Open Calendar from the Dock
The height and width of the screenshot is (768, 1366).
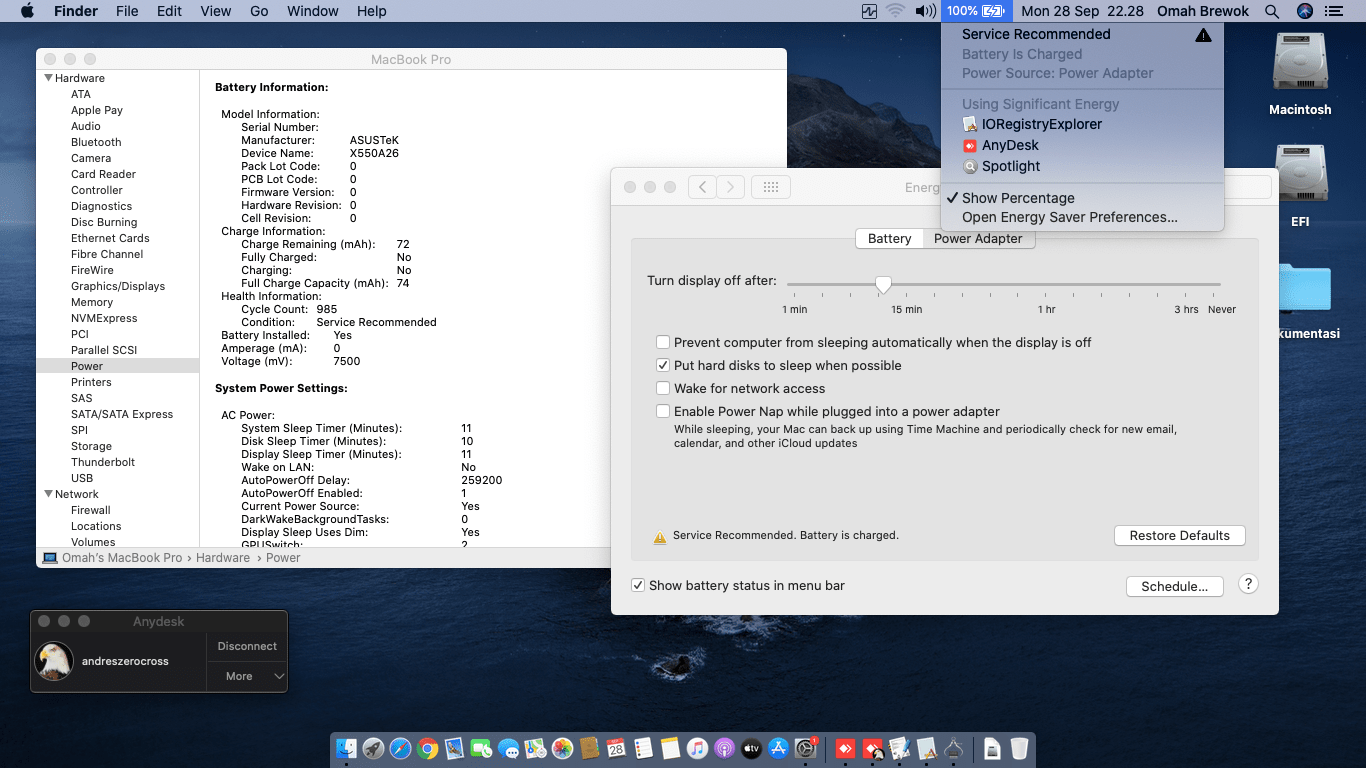coord(616,748)
